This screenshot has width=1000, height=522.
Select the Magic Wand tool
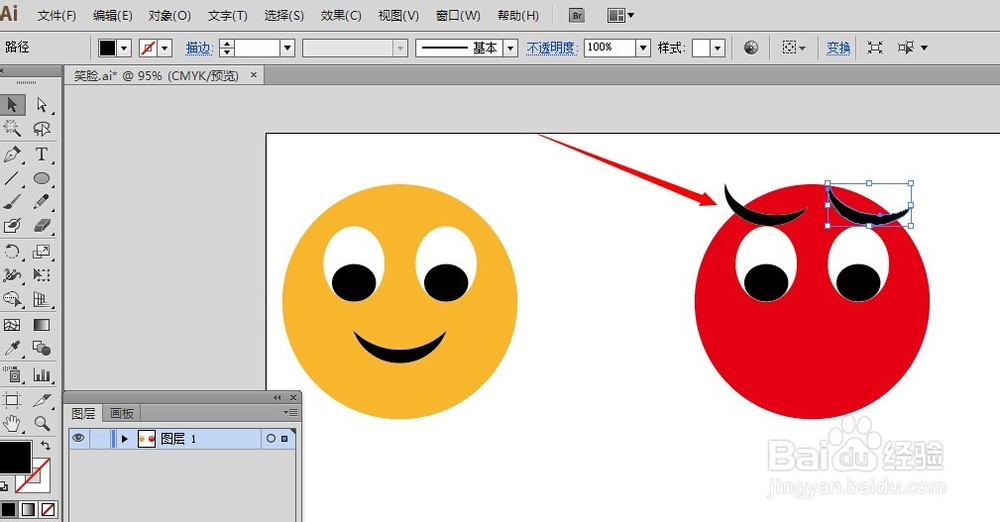tap(12, 129)
